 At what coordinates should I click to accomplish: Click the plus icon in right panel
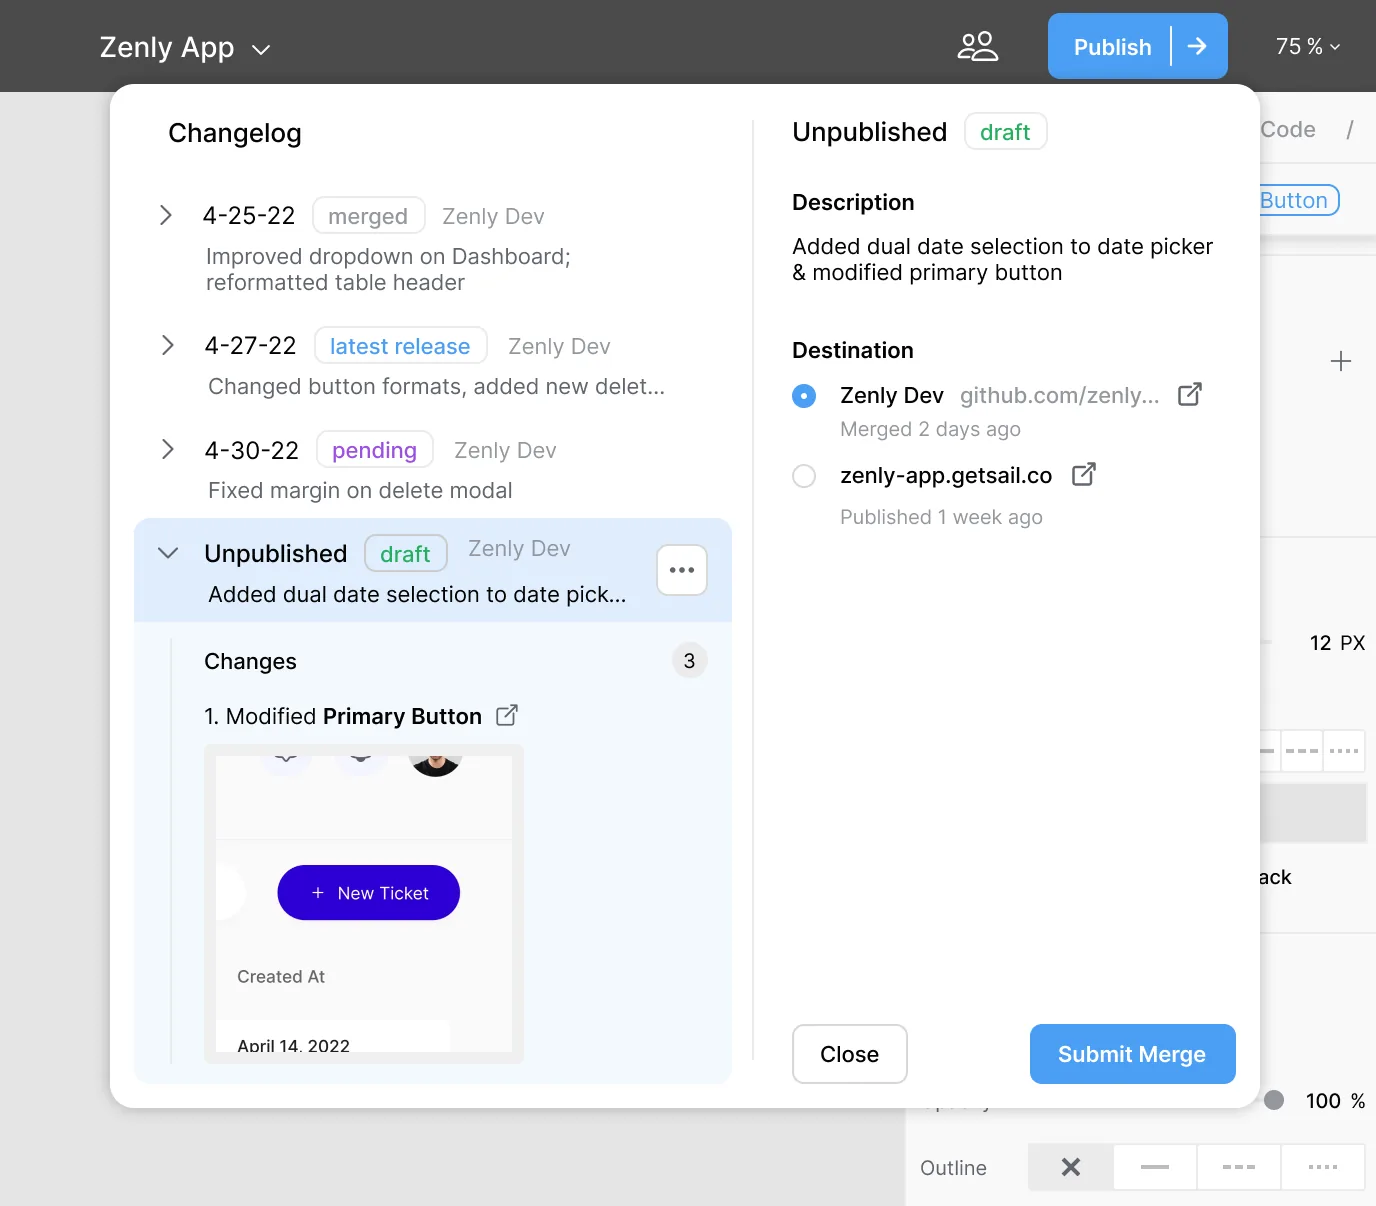(1341, 361)
